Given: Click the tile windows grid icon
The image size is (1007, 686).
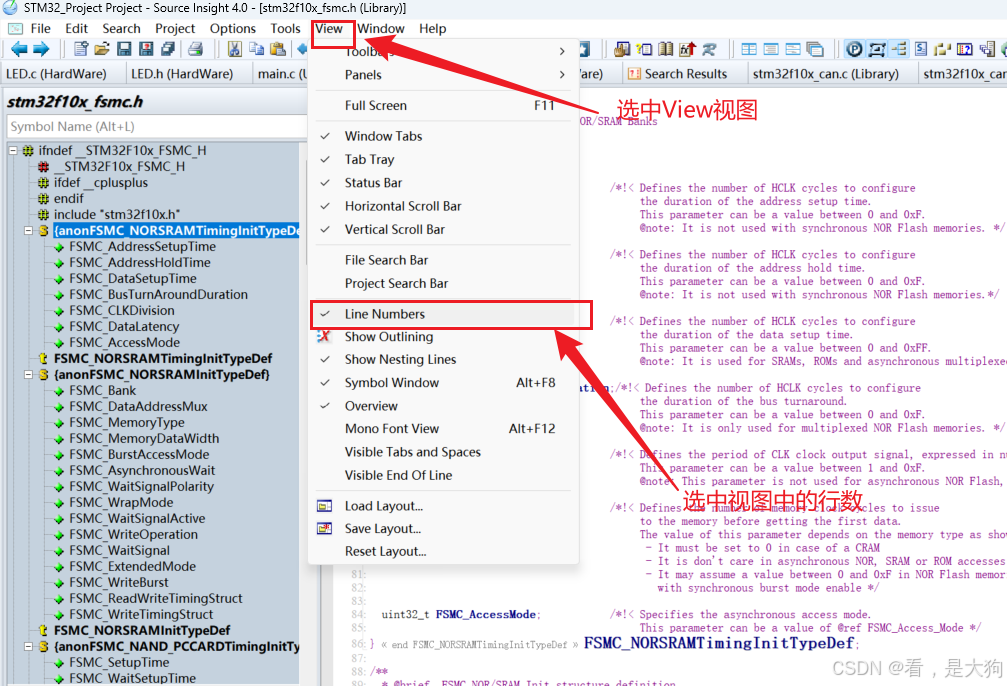Looking at the screenshot, I should (x=749, y=49).
